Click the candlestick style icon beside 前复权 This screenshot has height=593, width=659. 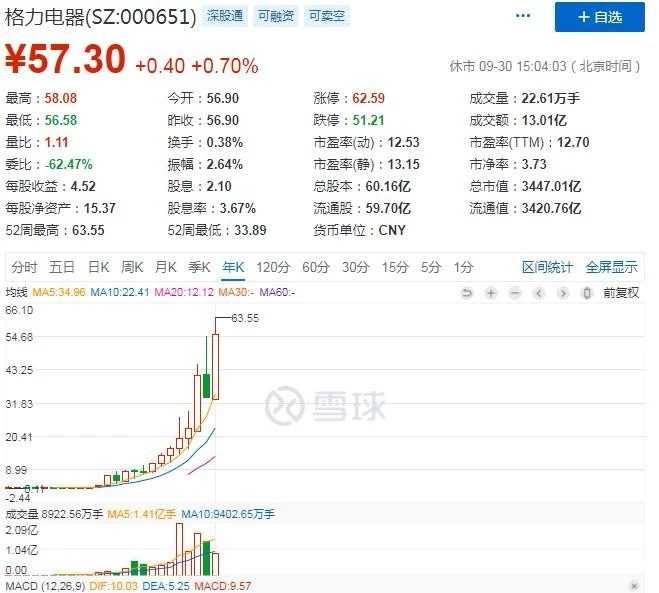coord(587,293)
